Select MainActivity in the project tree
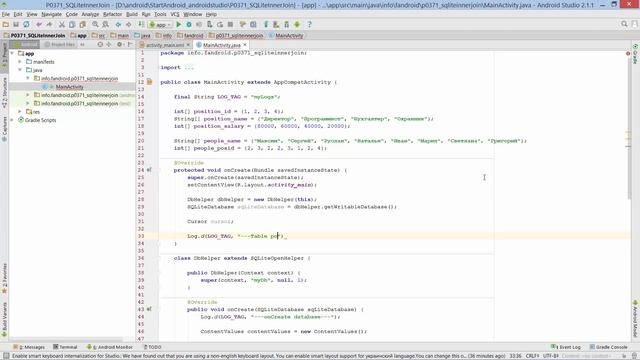The width and height of the screenshot is (640, 360). coord(69,87)
